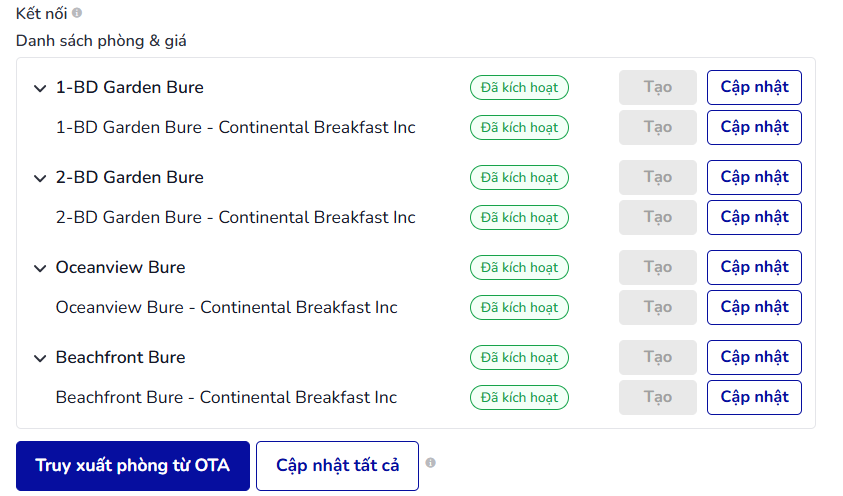Collapse the 2-BD Garden Bure row

pyautogui.click(x=40, y=178)
